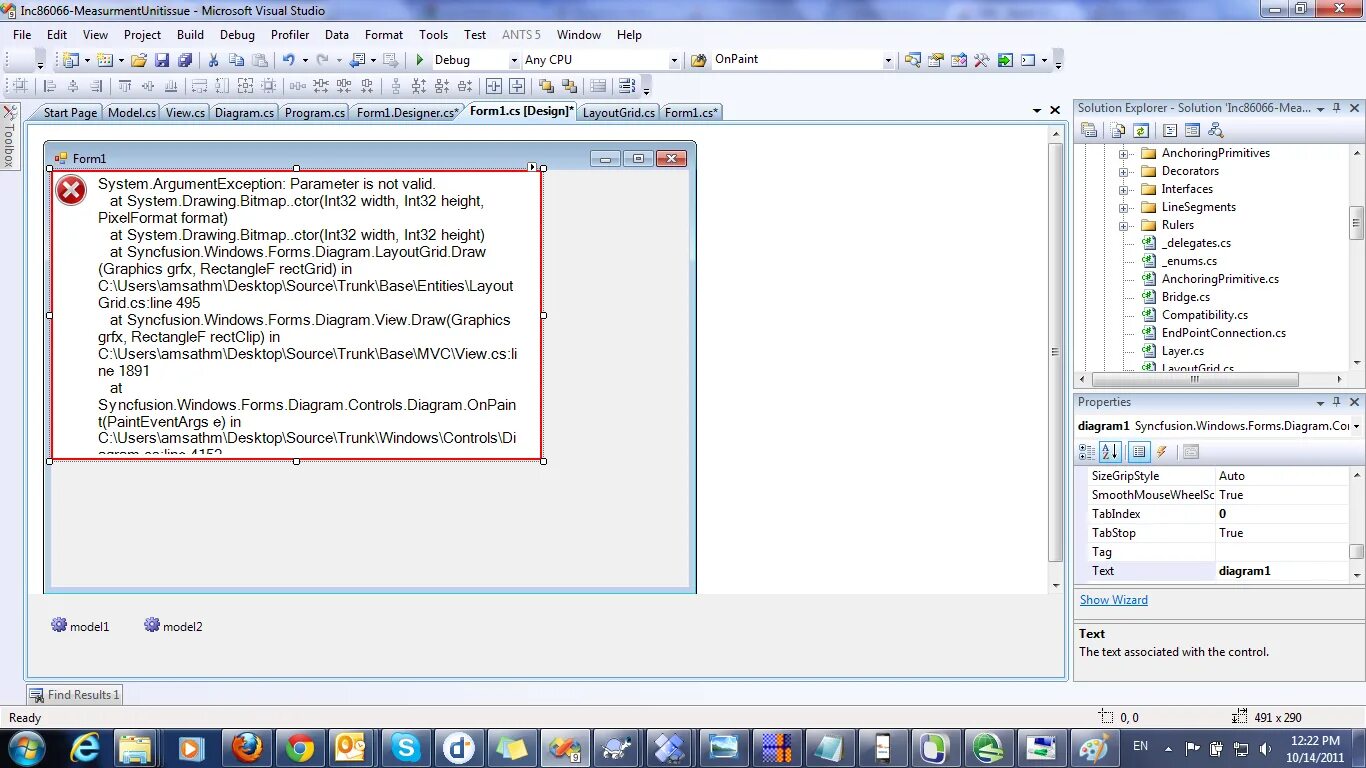Switch to the LayoutGrid.cs tab

618,112
